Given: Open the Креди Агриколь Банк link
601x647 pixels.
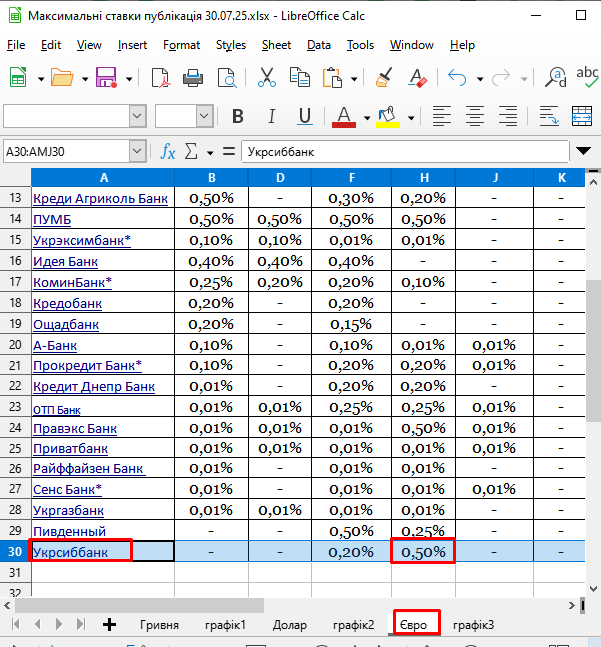Looking at the screenshot, I should pyautogui.click(x=100, y=198).
